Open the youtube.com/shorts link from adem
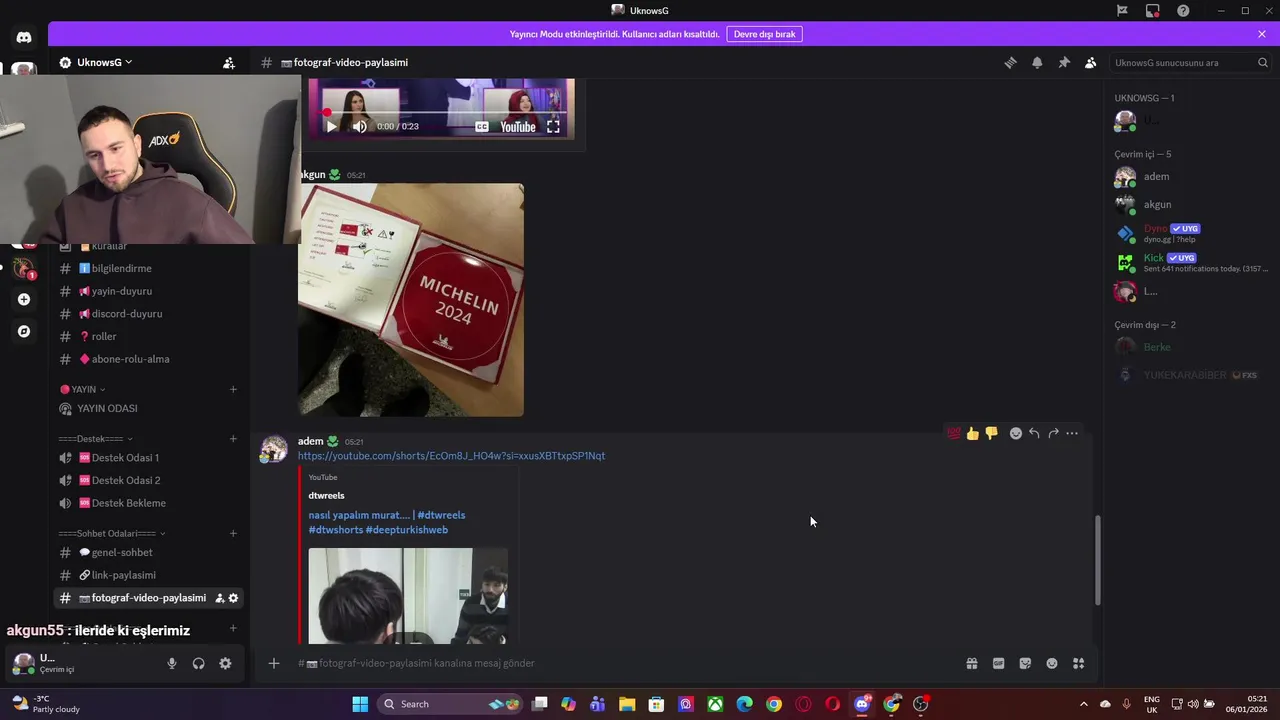This screenshot has height=720, width=1280. (451, 456)
